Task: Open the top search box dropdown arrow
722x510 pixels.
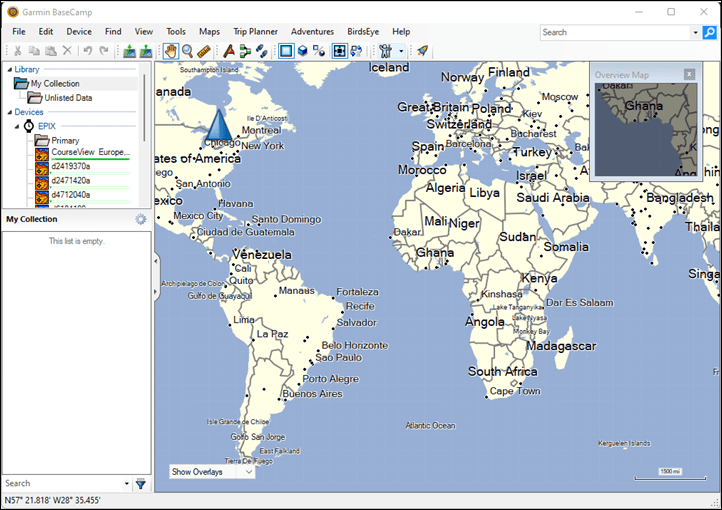Action: [x=695, y=33]
